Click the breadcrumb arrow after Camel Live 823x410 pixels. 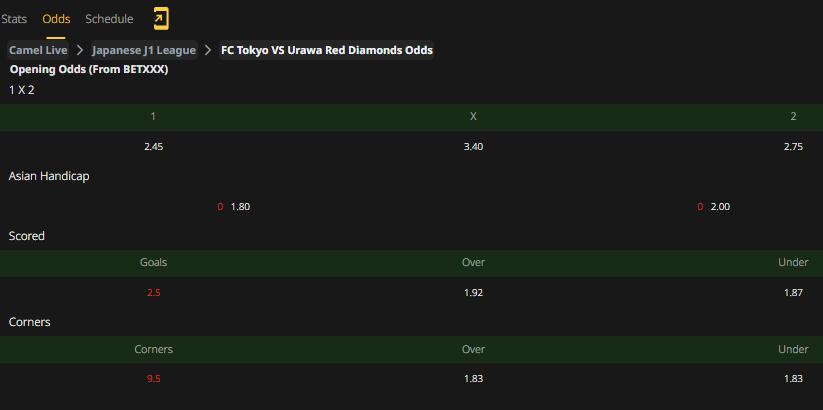pyautogui.click(x=80, y=50)
